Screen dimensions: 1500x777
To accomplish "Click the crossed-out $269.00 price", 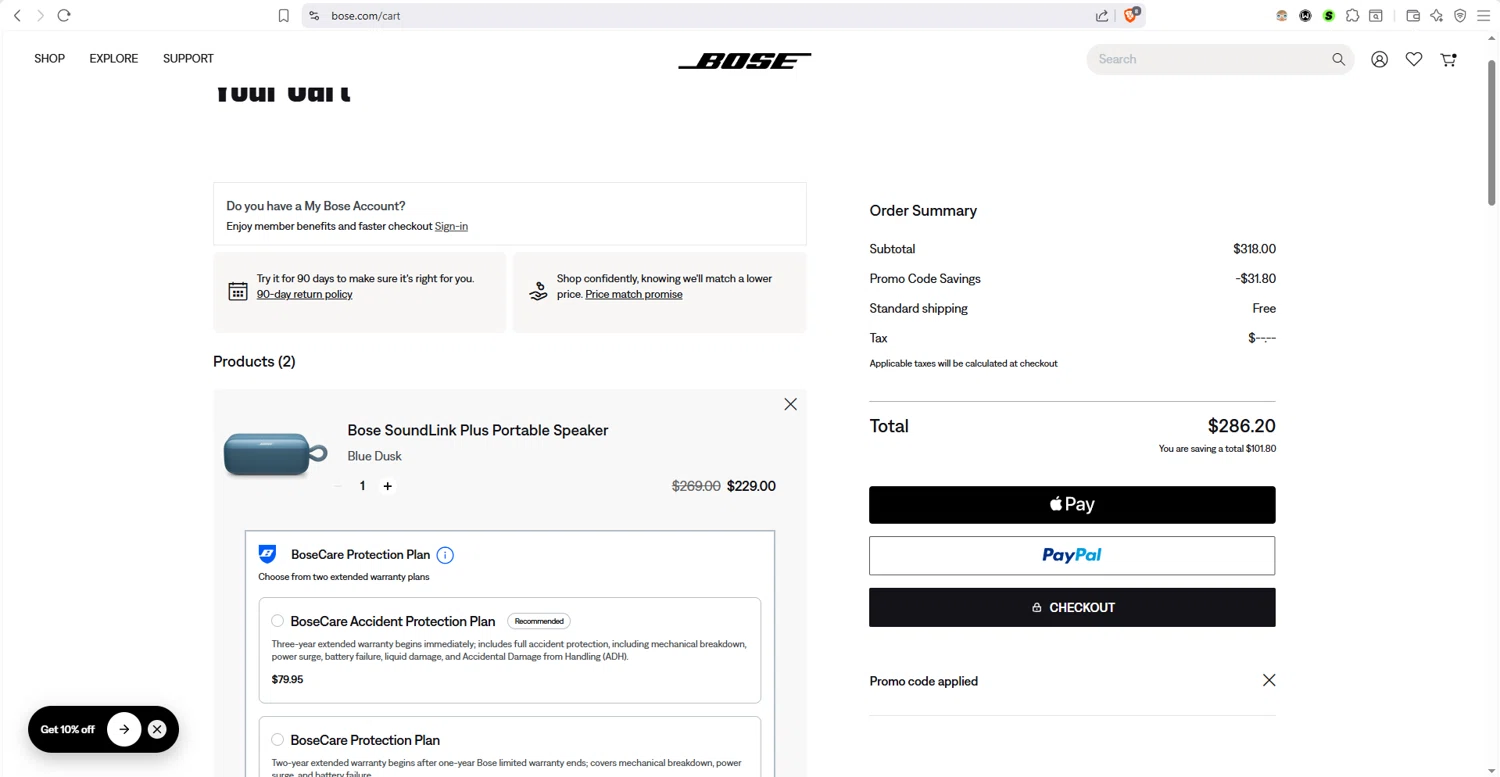I will click(696, 486).
